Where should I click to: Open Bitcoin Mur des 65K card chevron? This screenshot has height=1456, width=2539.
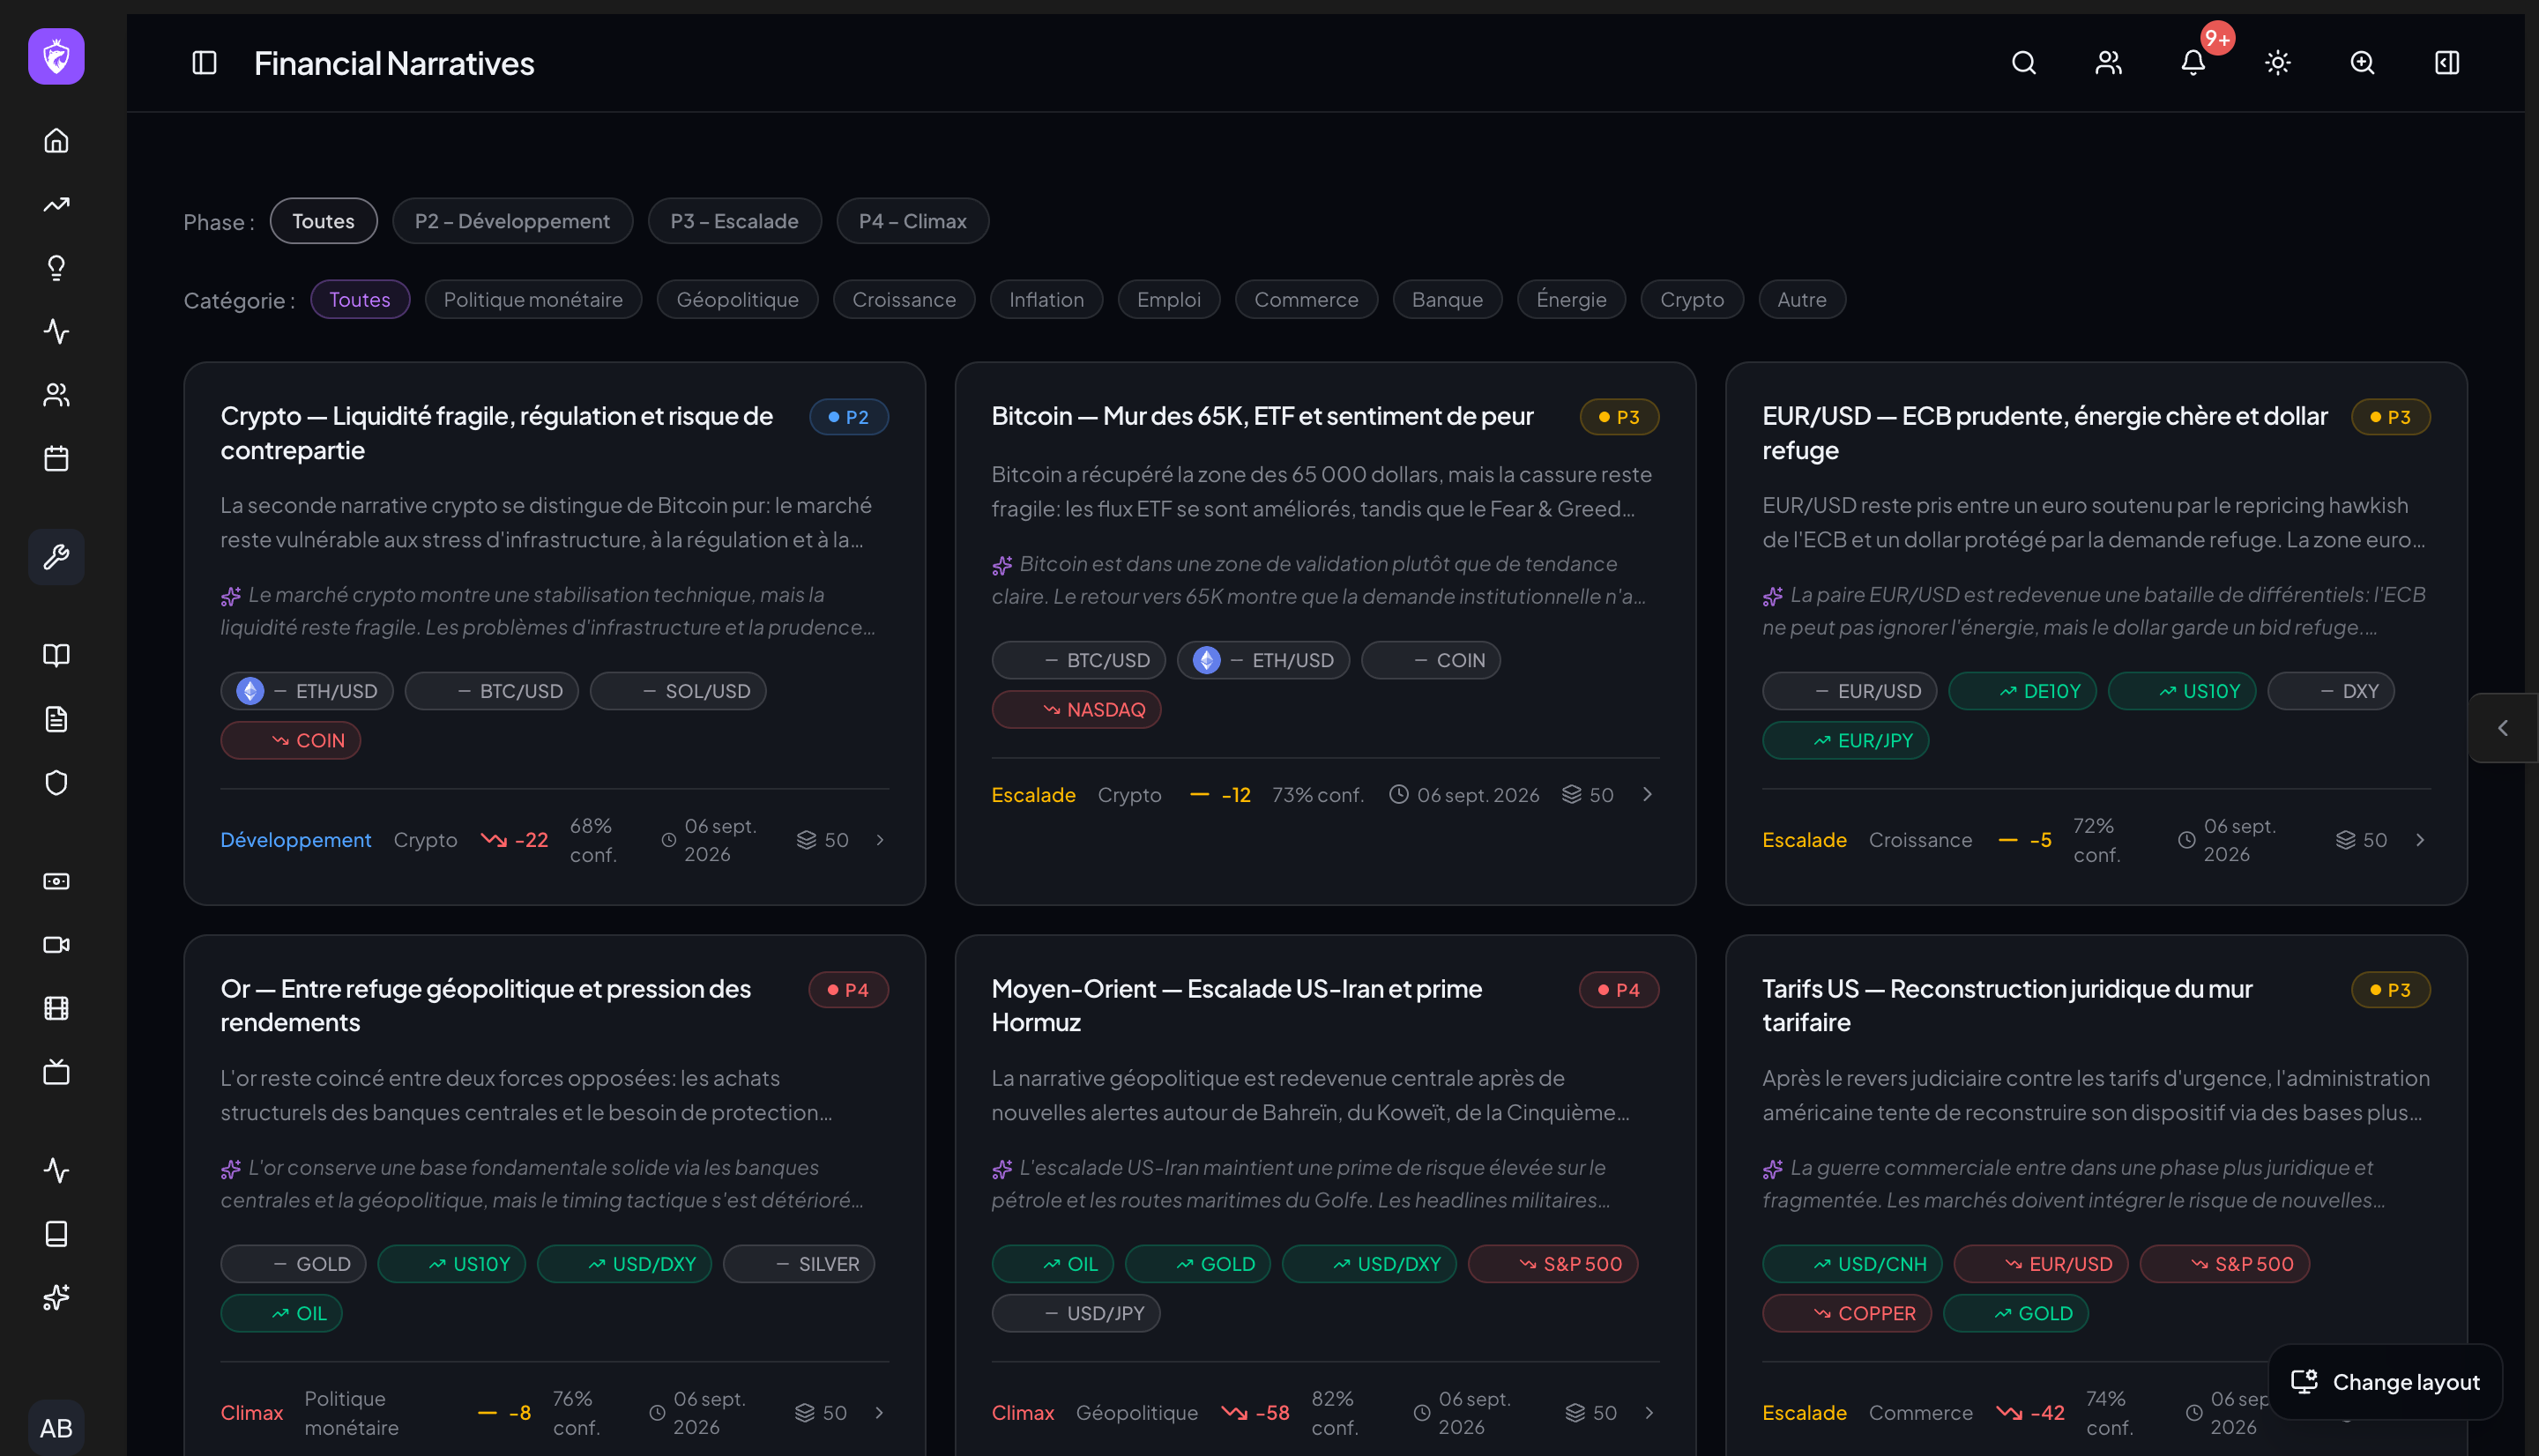(1647, 794)
